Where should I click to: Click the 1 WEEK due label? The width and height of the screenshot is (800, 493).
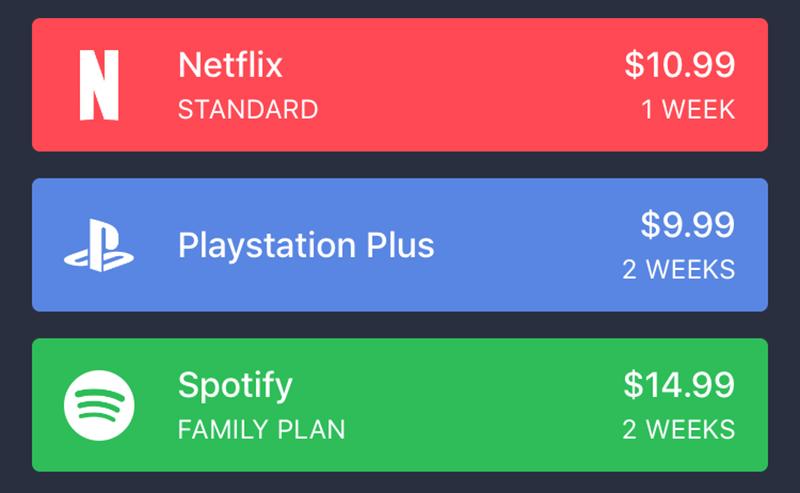click(x=688, y=110)
